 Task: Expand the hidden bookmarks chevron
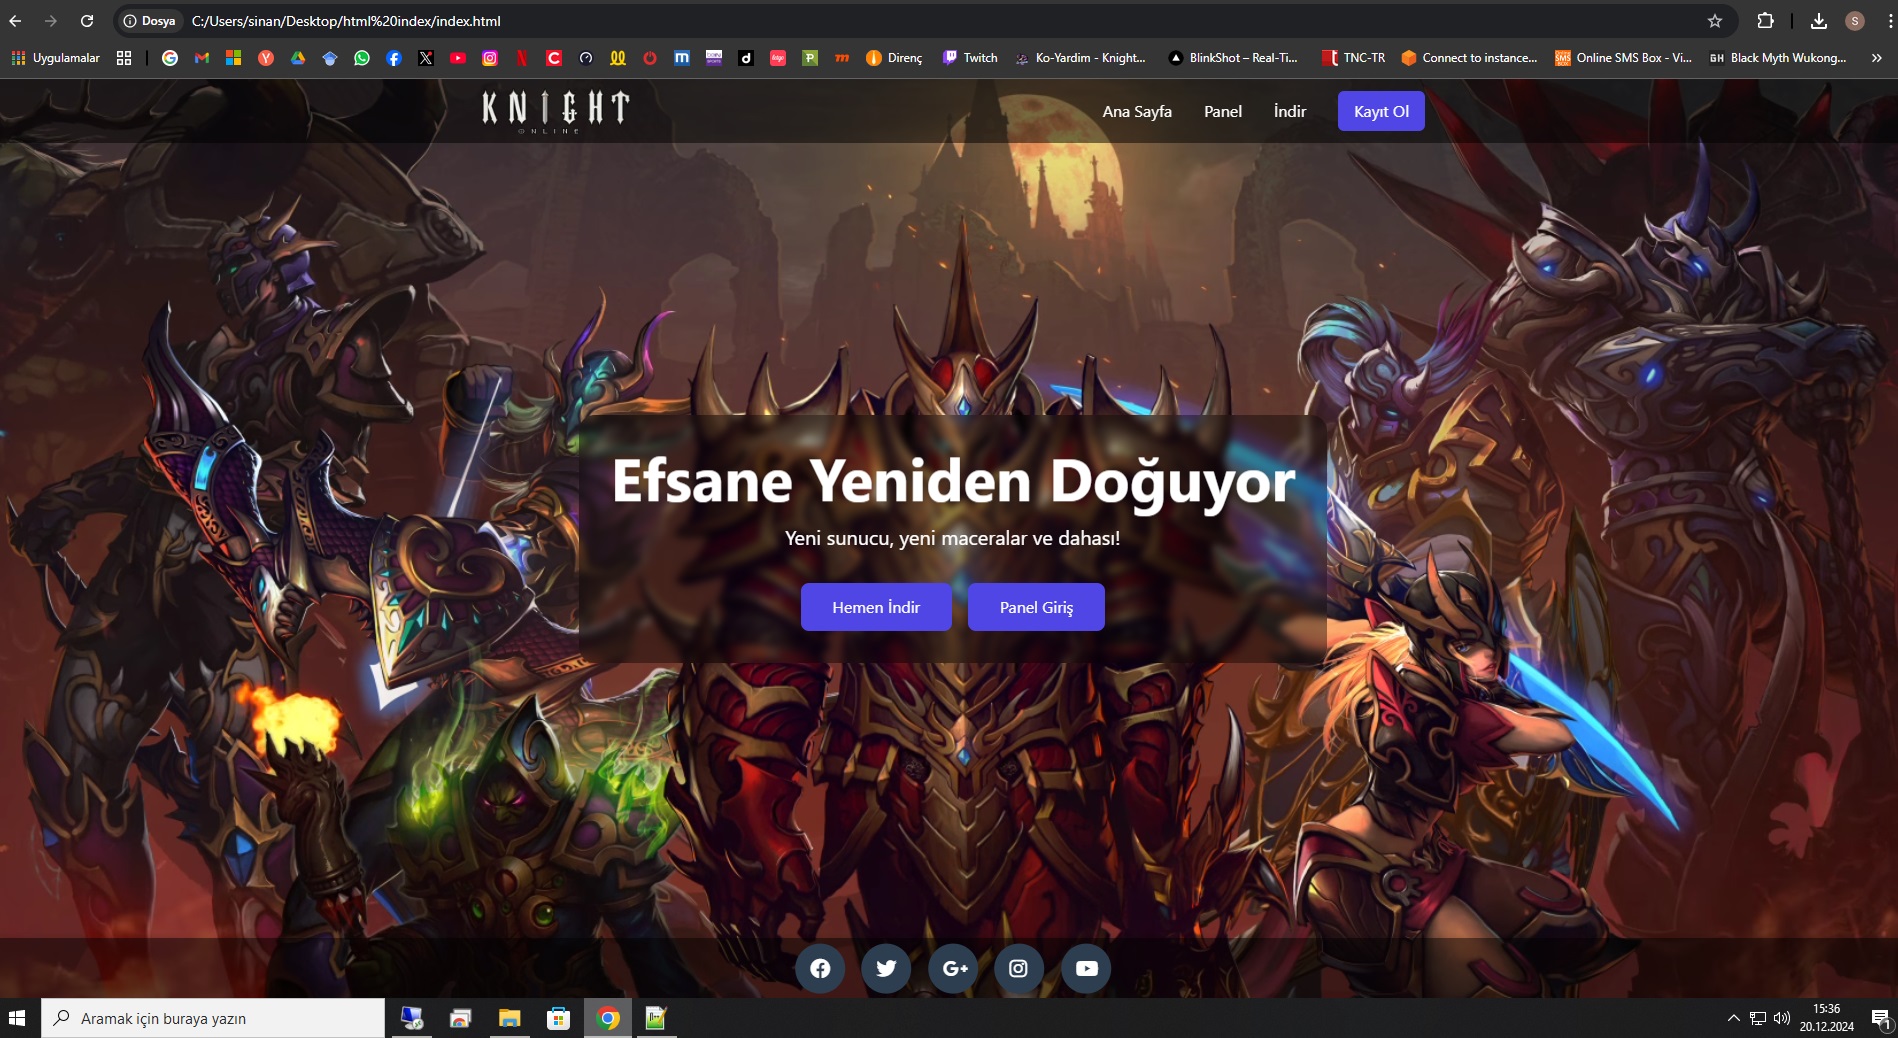(x=1877, y=58)
